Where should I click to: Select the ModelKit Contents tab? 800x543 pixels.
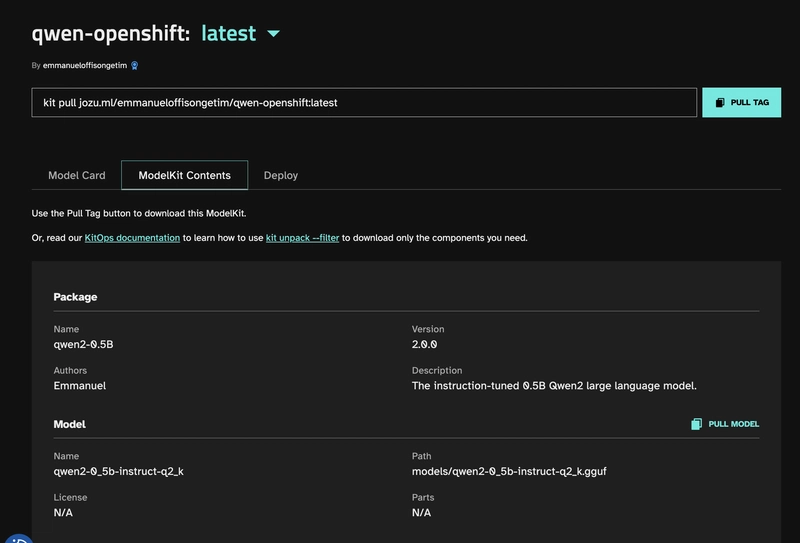point(185,175)
